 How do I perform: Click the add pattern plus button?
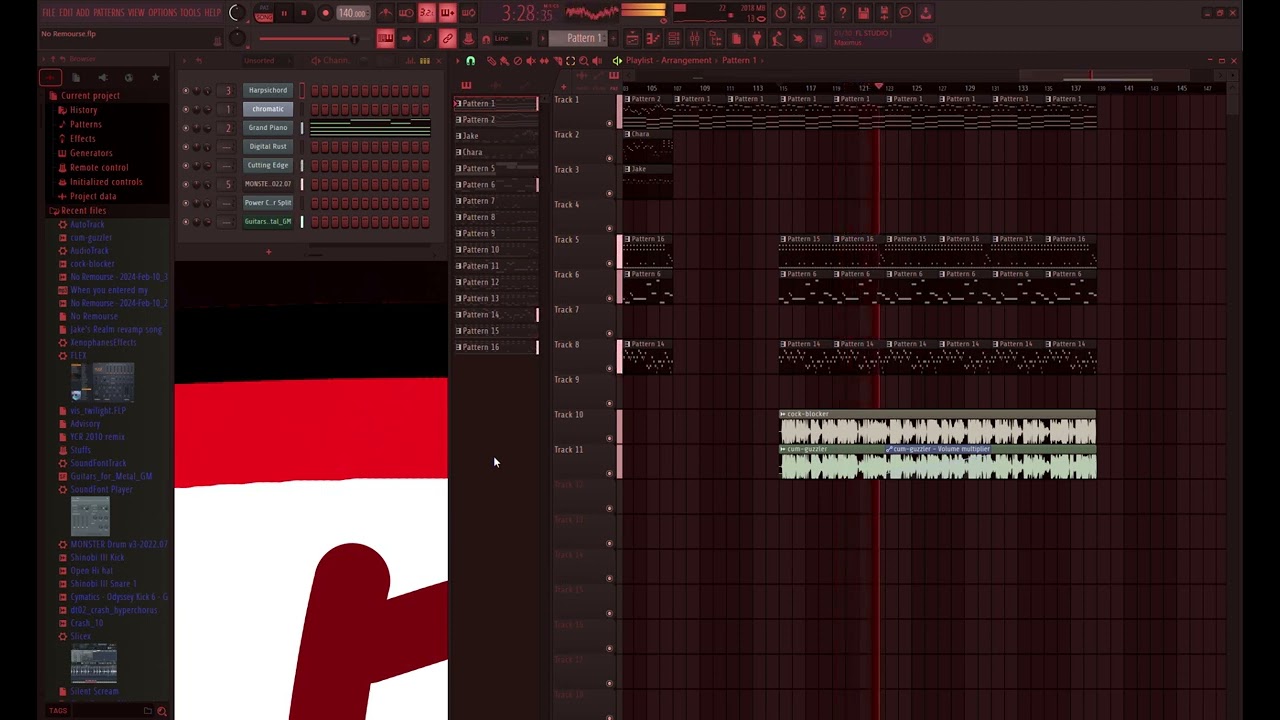614,39
